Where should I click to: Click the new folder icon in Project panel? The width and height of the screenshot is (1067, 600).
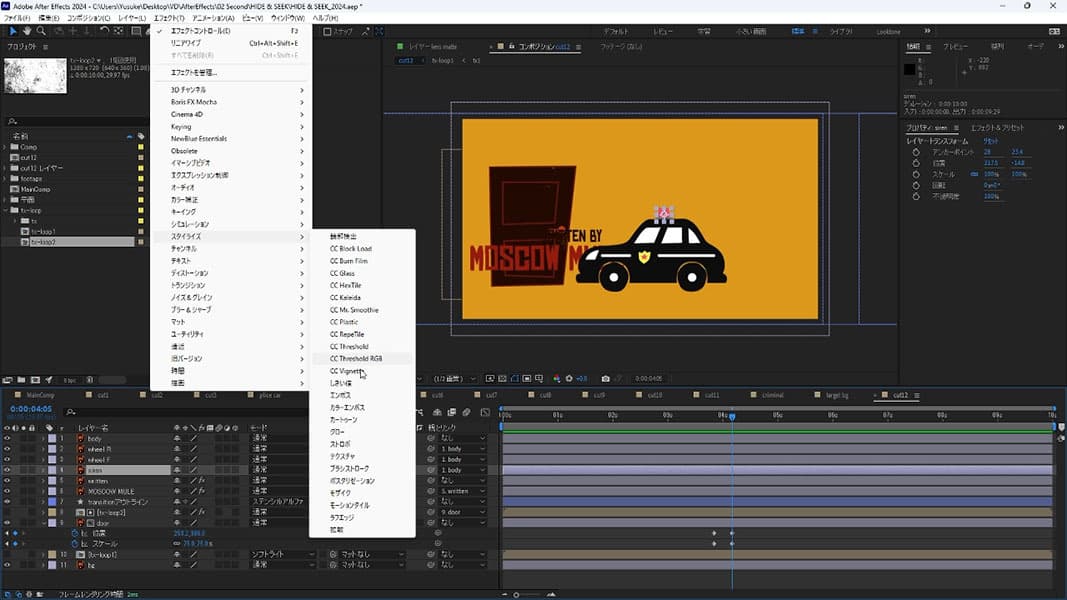point(22,380)
